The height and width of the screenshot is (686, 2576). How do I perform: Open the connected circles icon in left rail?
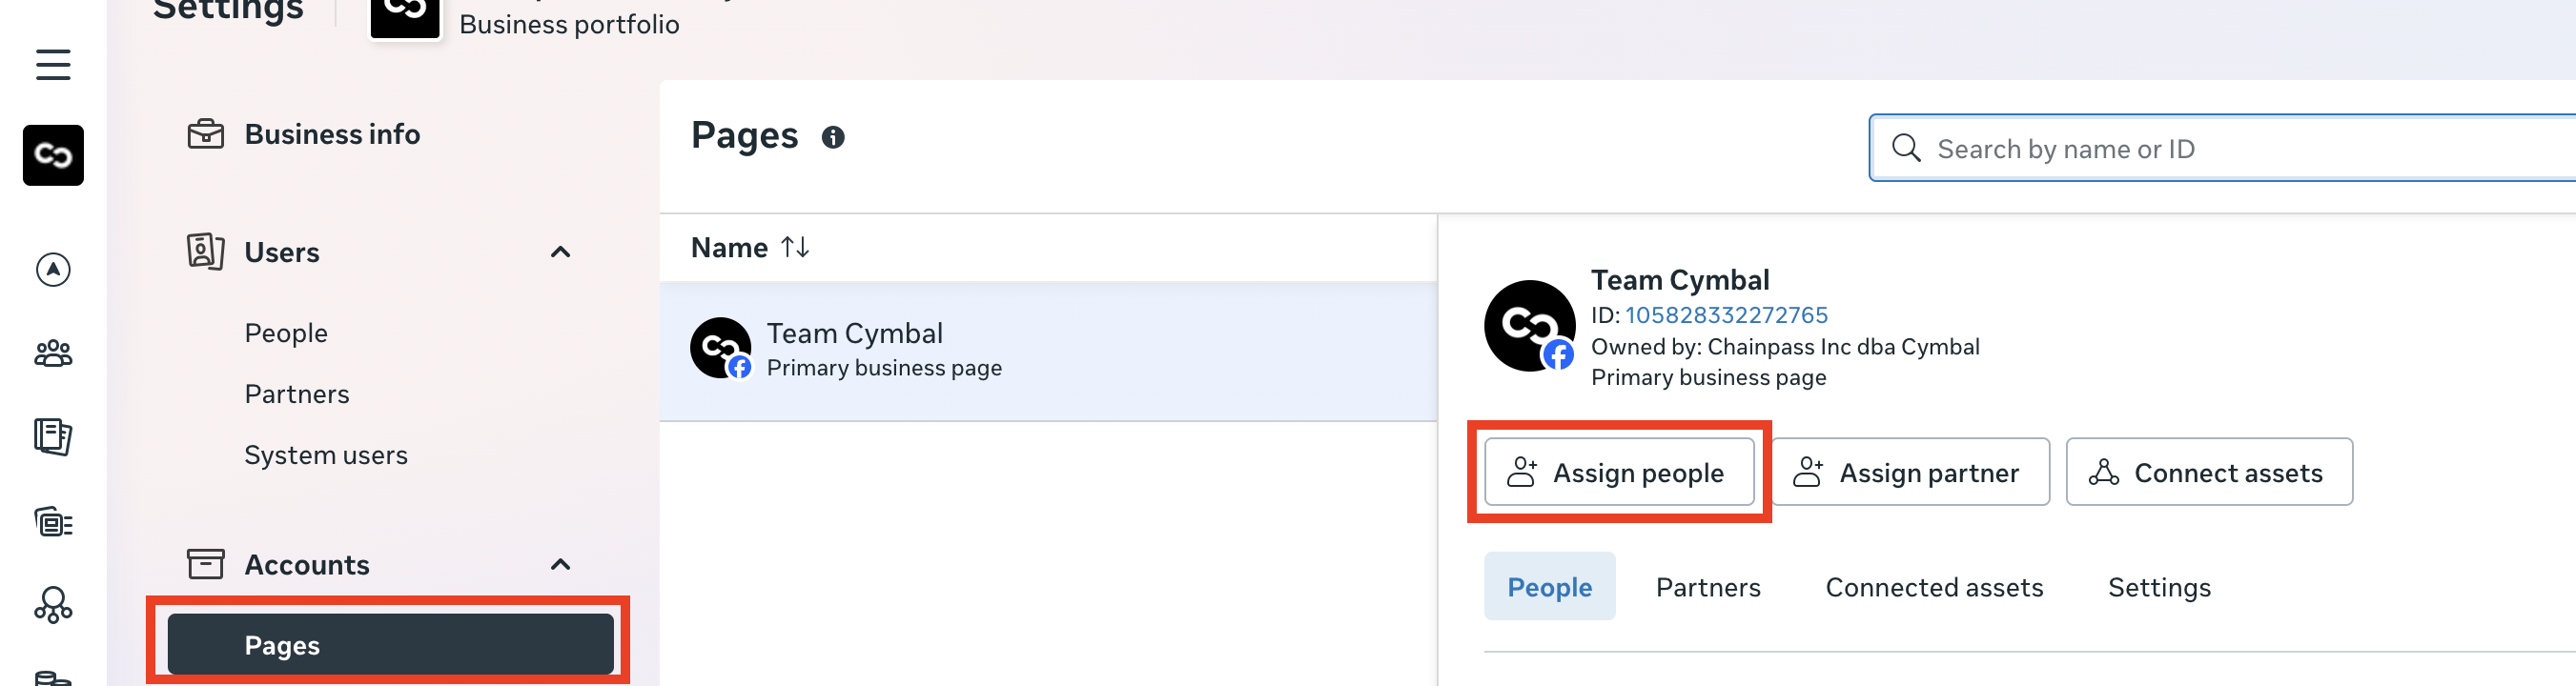click(53, 605)
